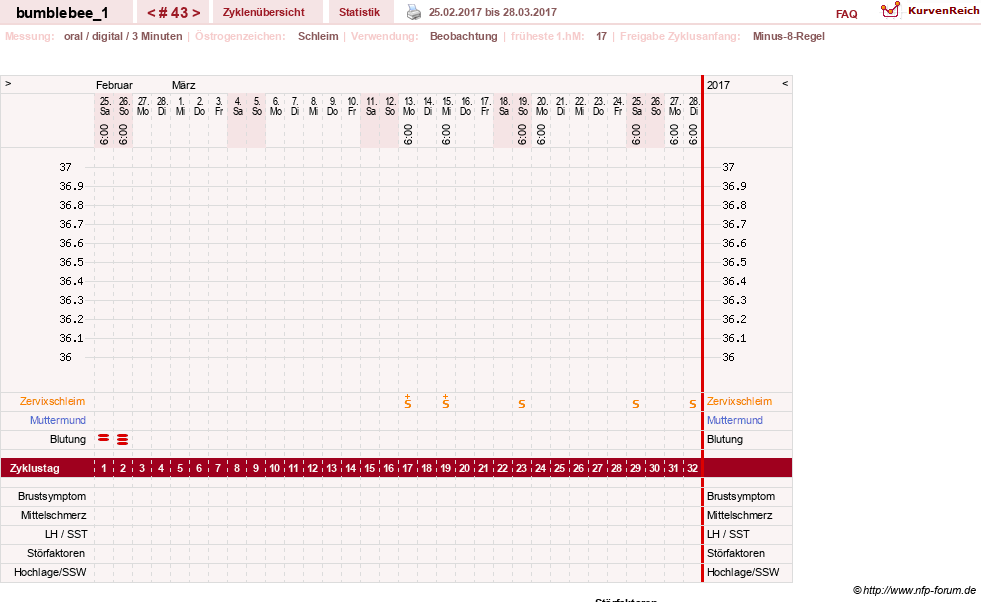Viewport: 981px width, 602px height.
Task: Select cycle day 17 cell
Action: 408,468
